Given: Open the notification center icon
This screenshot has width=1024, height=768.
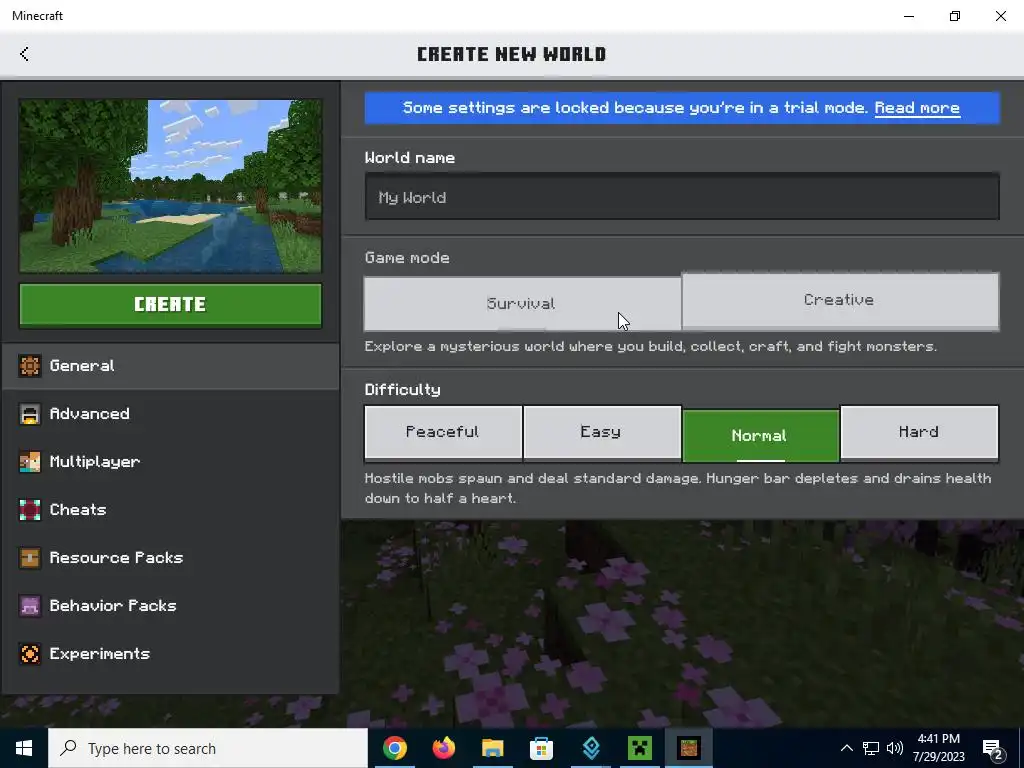Looking at the screenshot, I should (993, 749).
